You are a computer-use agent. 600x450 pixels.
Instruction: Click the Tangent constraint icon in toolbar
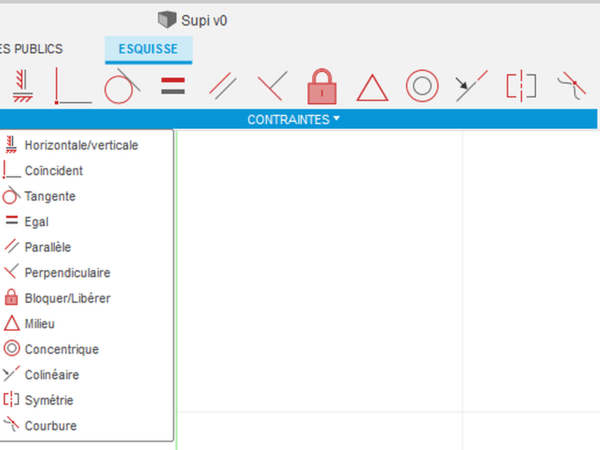pos(121,86)
